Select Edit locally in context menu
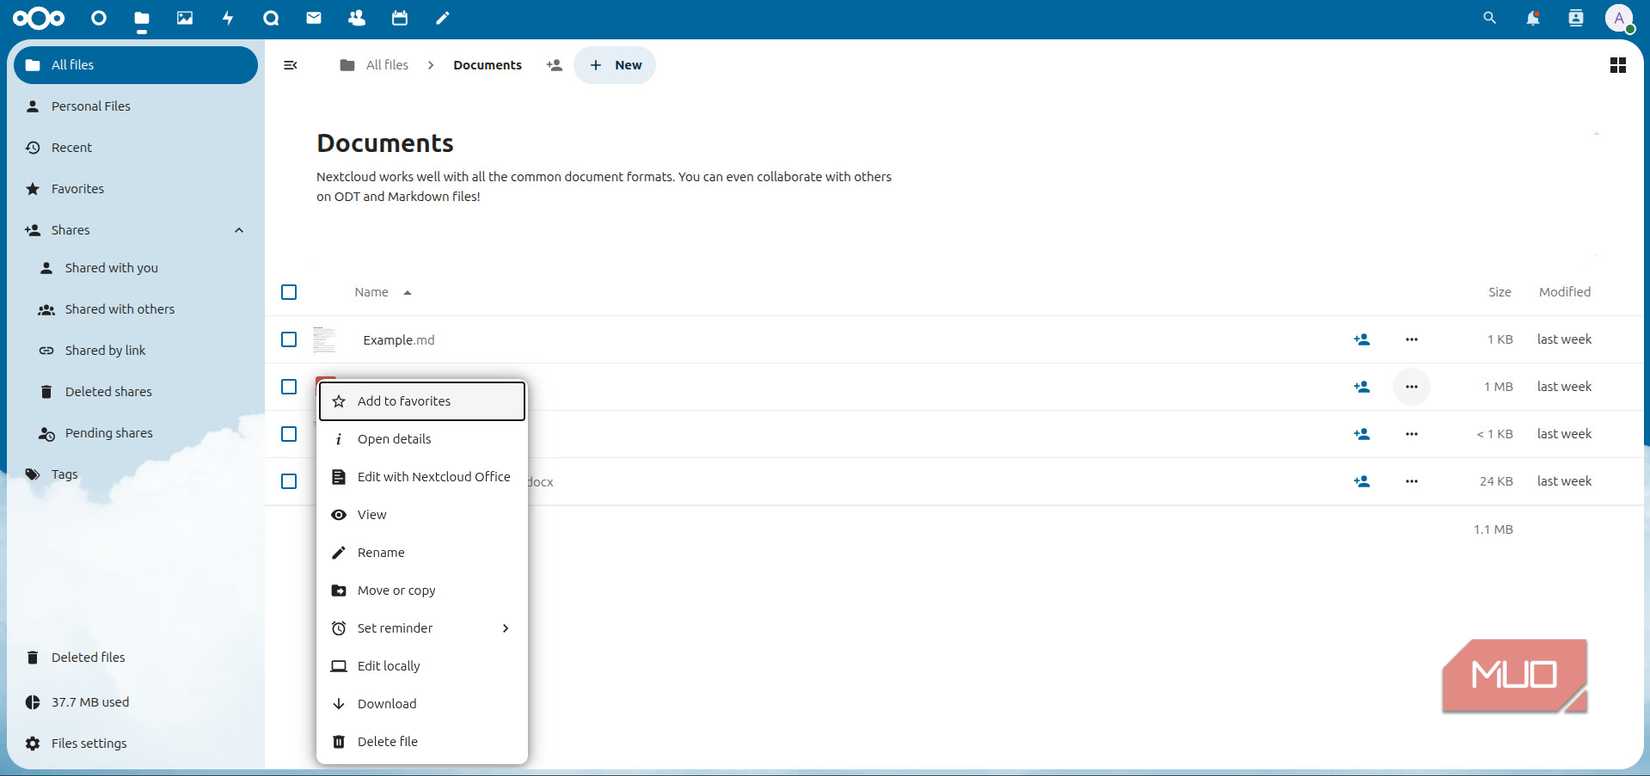The image size is (1650, 776). [x=422, y=666]
